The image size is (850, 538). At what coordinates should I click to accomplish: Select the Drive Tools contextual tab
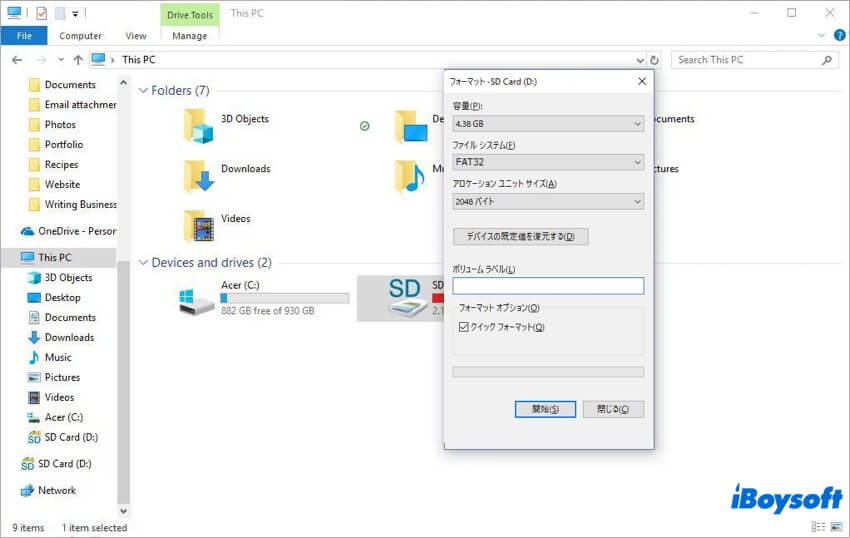[190, 15]
